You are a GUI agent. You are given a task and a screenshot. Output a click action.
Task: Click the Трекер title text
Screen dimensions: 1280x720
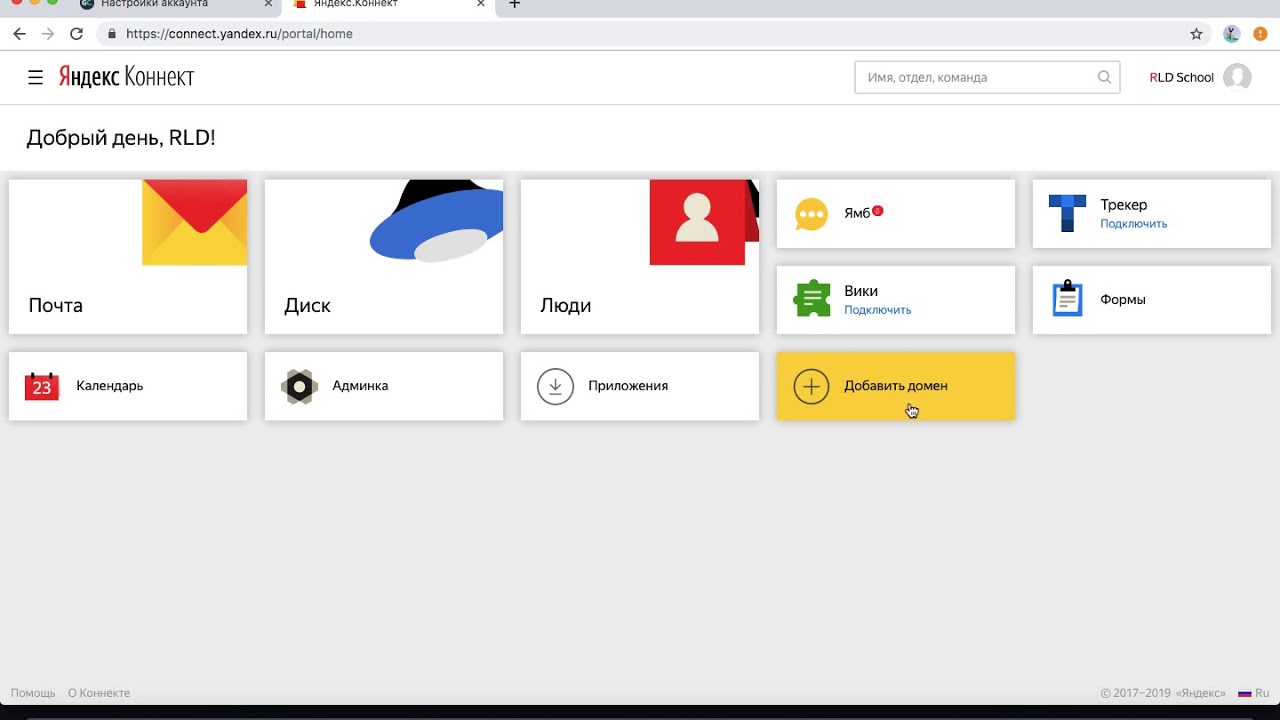pyautogui.click(x=1124, y=205)
